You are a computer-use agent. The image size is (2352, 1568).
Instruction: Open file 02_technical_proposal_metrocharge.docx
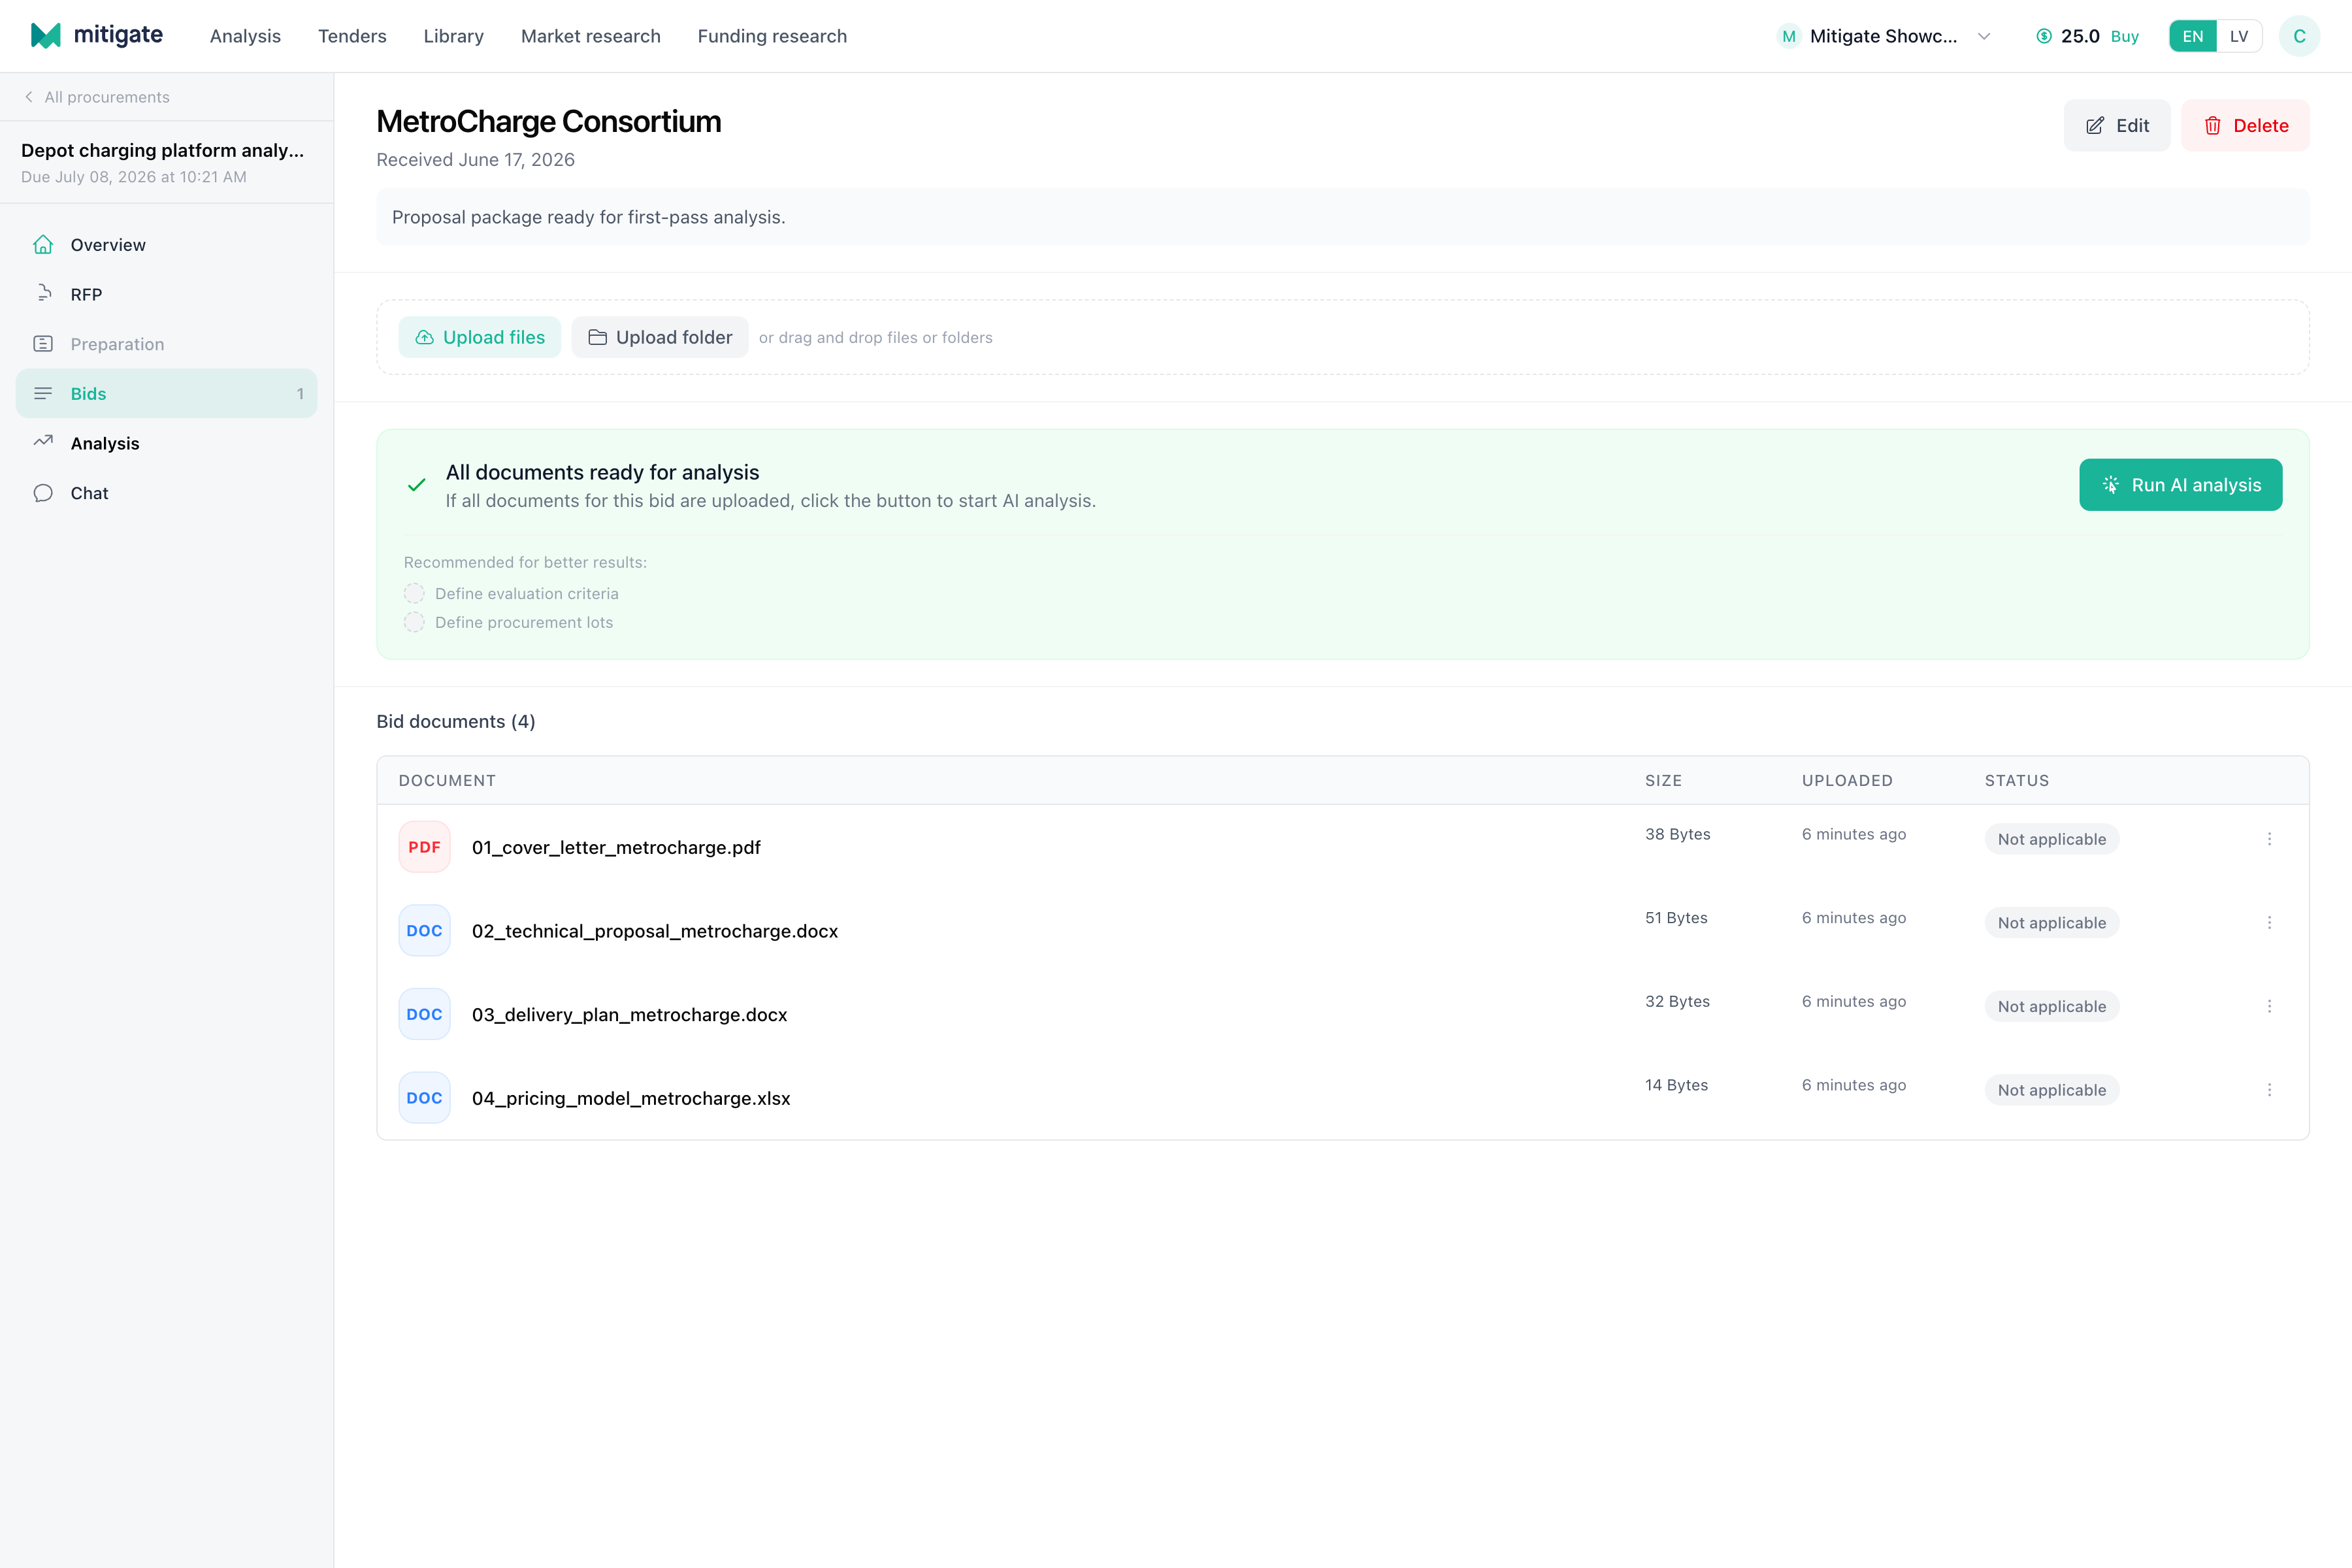pyautogui.click(x=655, y=931)
